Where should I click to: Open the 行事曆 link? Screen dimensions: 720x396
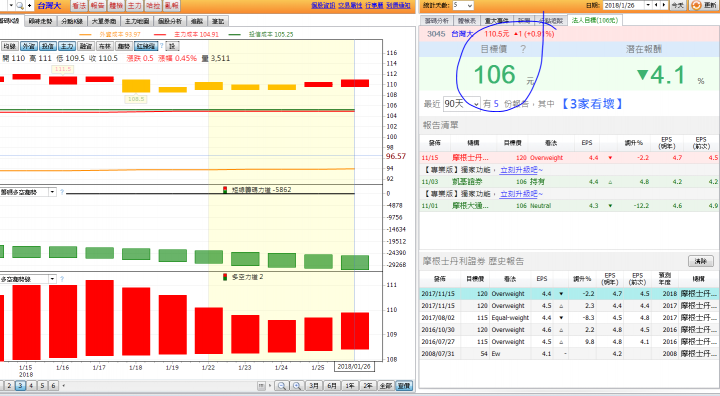[x=374, y=6]
